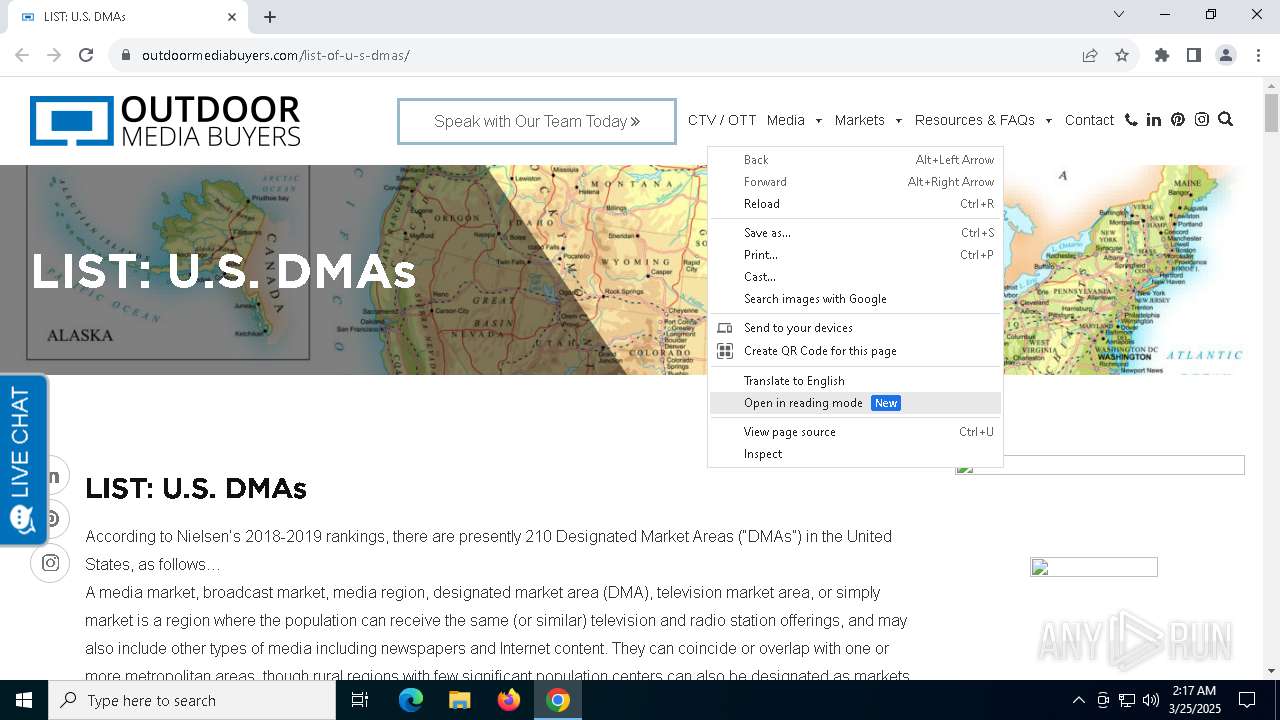Open the Pinterest icon in site header
Screen dimensions: 1280x720
(1178, 120)
